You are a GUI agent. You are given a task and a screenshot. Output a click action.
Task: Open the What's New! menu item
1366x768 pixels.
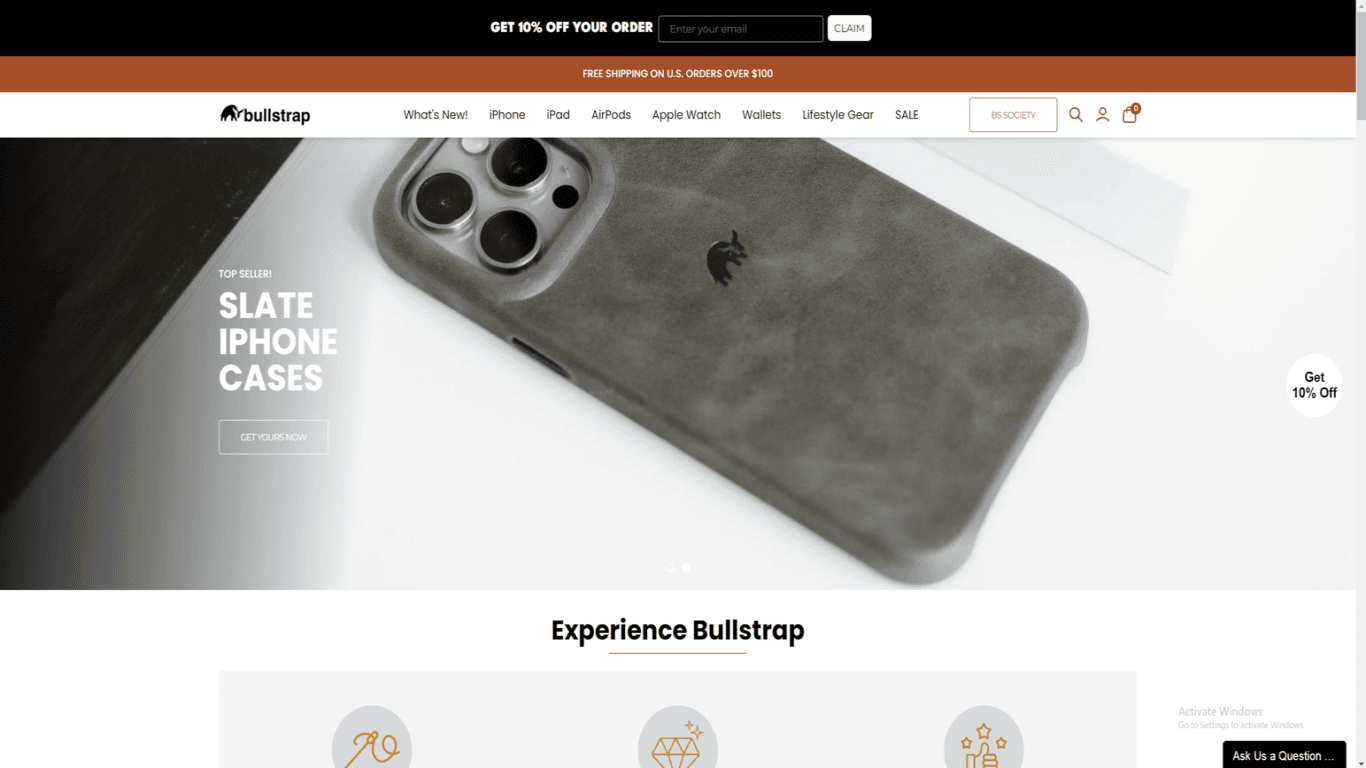pos(435,115)
